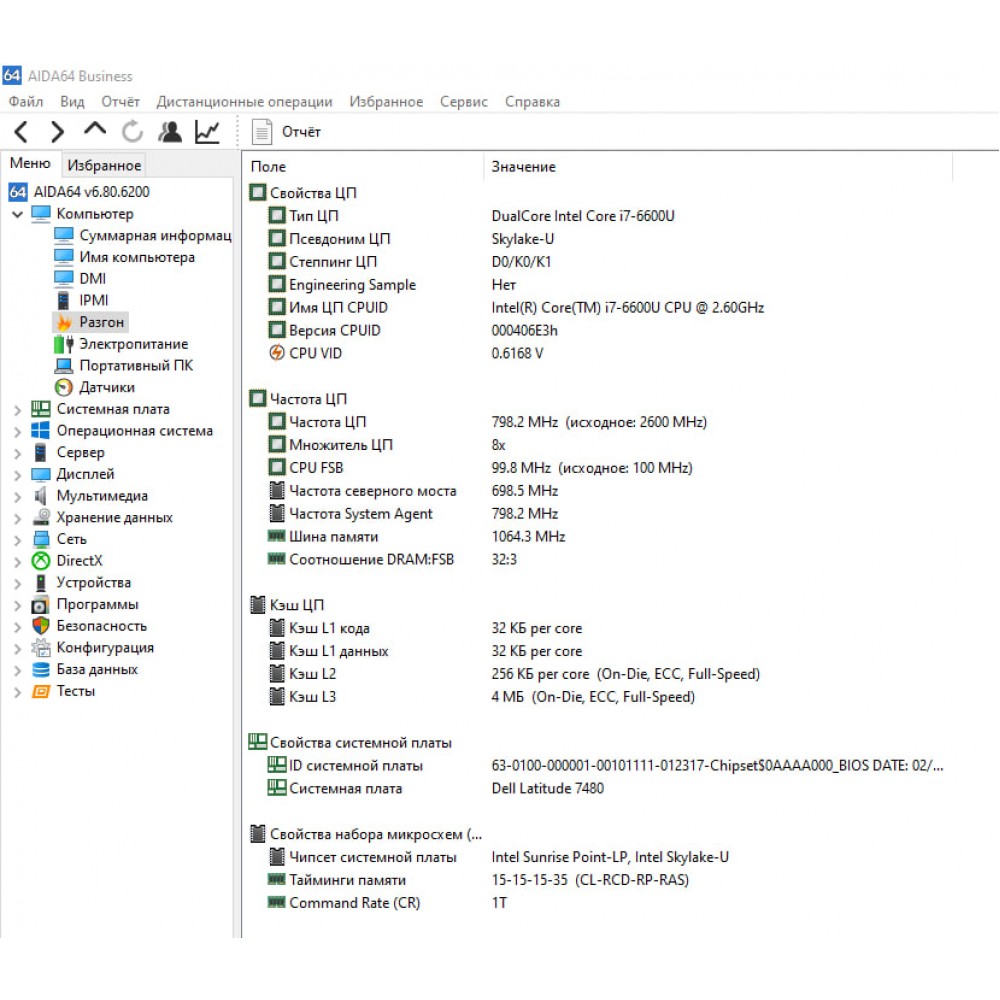This screenshot has width=1000, height=1000.
Task: Select the Датчики gauge icon
Action: point(64,387)
